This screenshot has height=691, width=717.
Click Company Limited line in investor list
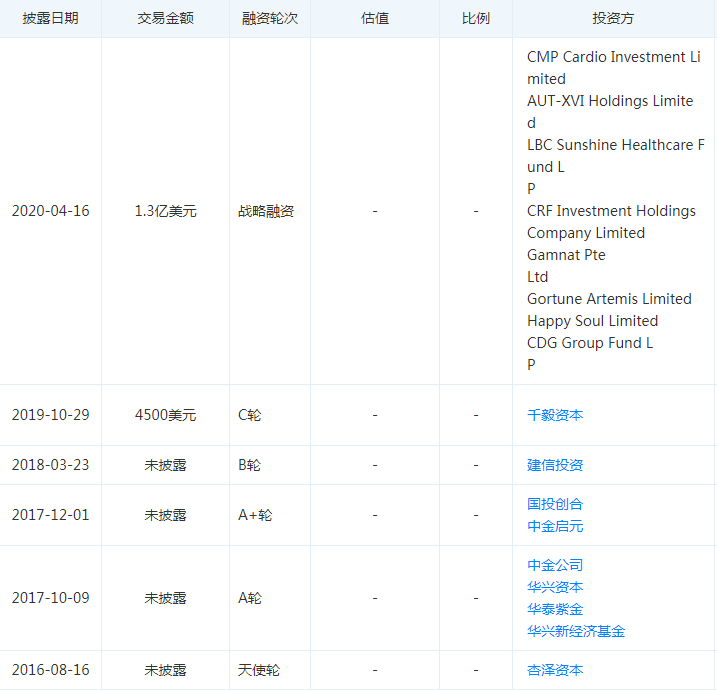(586, 233)
